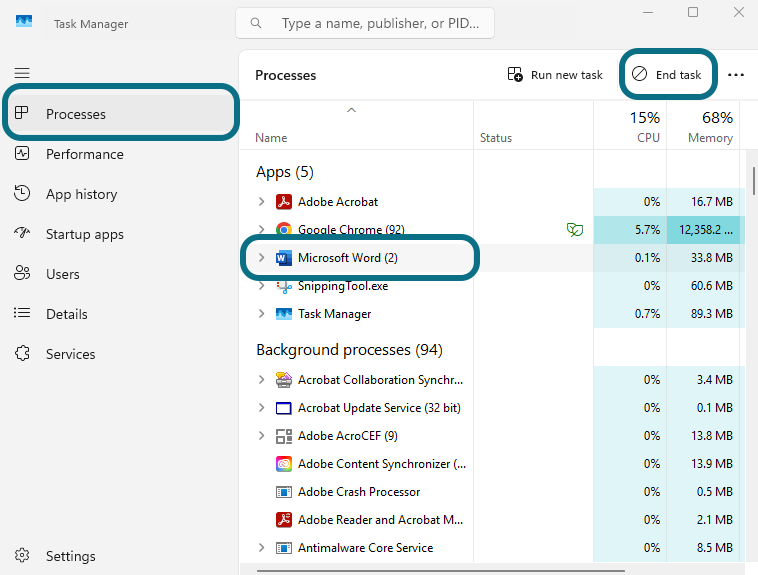Click the green efficiency mode leaf icon
This screenshot has height=575, width=758.
click(574, 229)
